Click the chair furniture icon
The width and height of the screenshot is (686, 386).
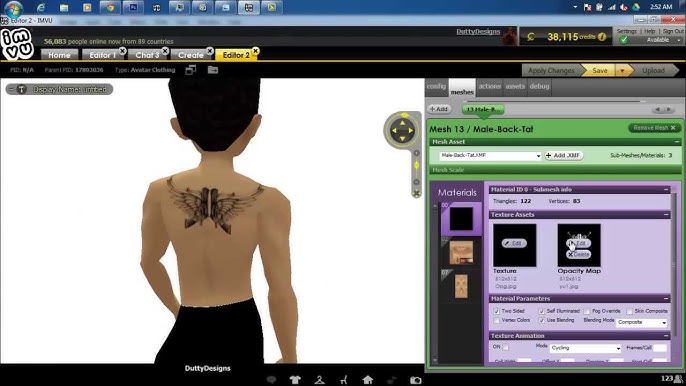(343, 379)
